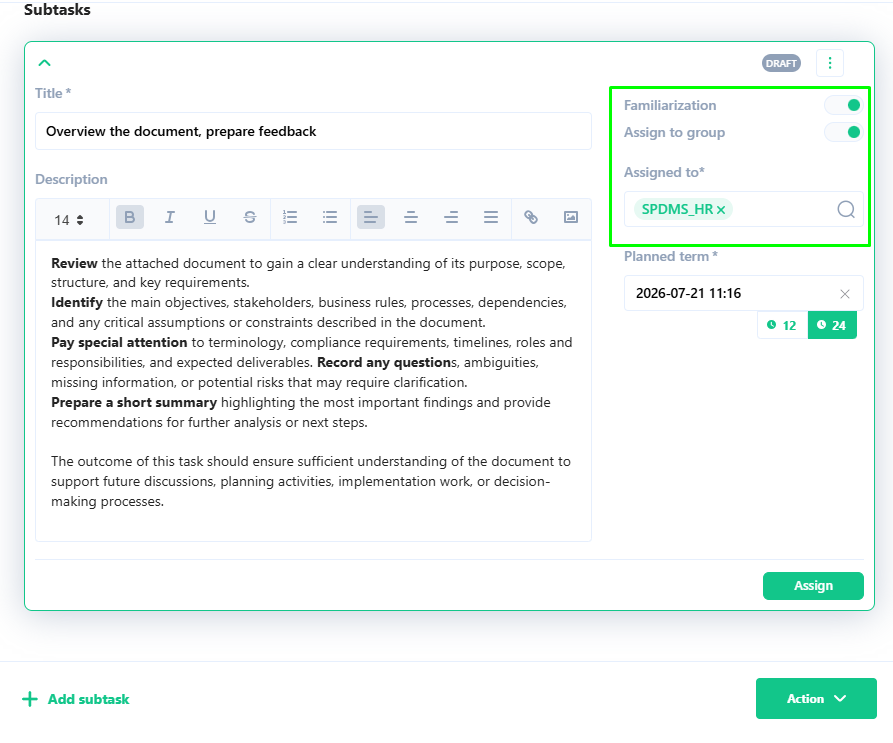Insert a hyperlink into description
Screen dimensions: 893x743
click(531, 217)
